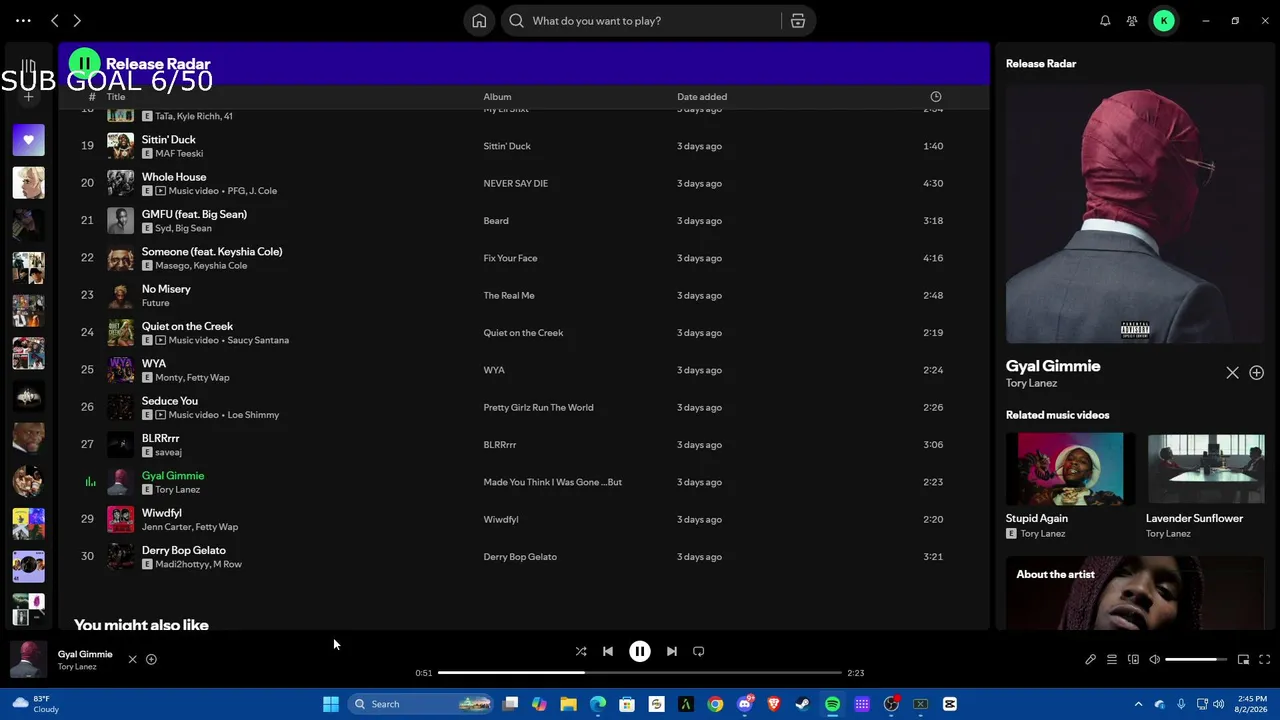The width and height of the screenshot is (1280, 720).
Task: Open Saucy Santana artist link
Action: (258, 340)
